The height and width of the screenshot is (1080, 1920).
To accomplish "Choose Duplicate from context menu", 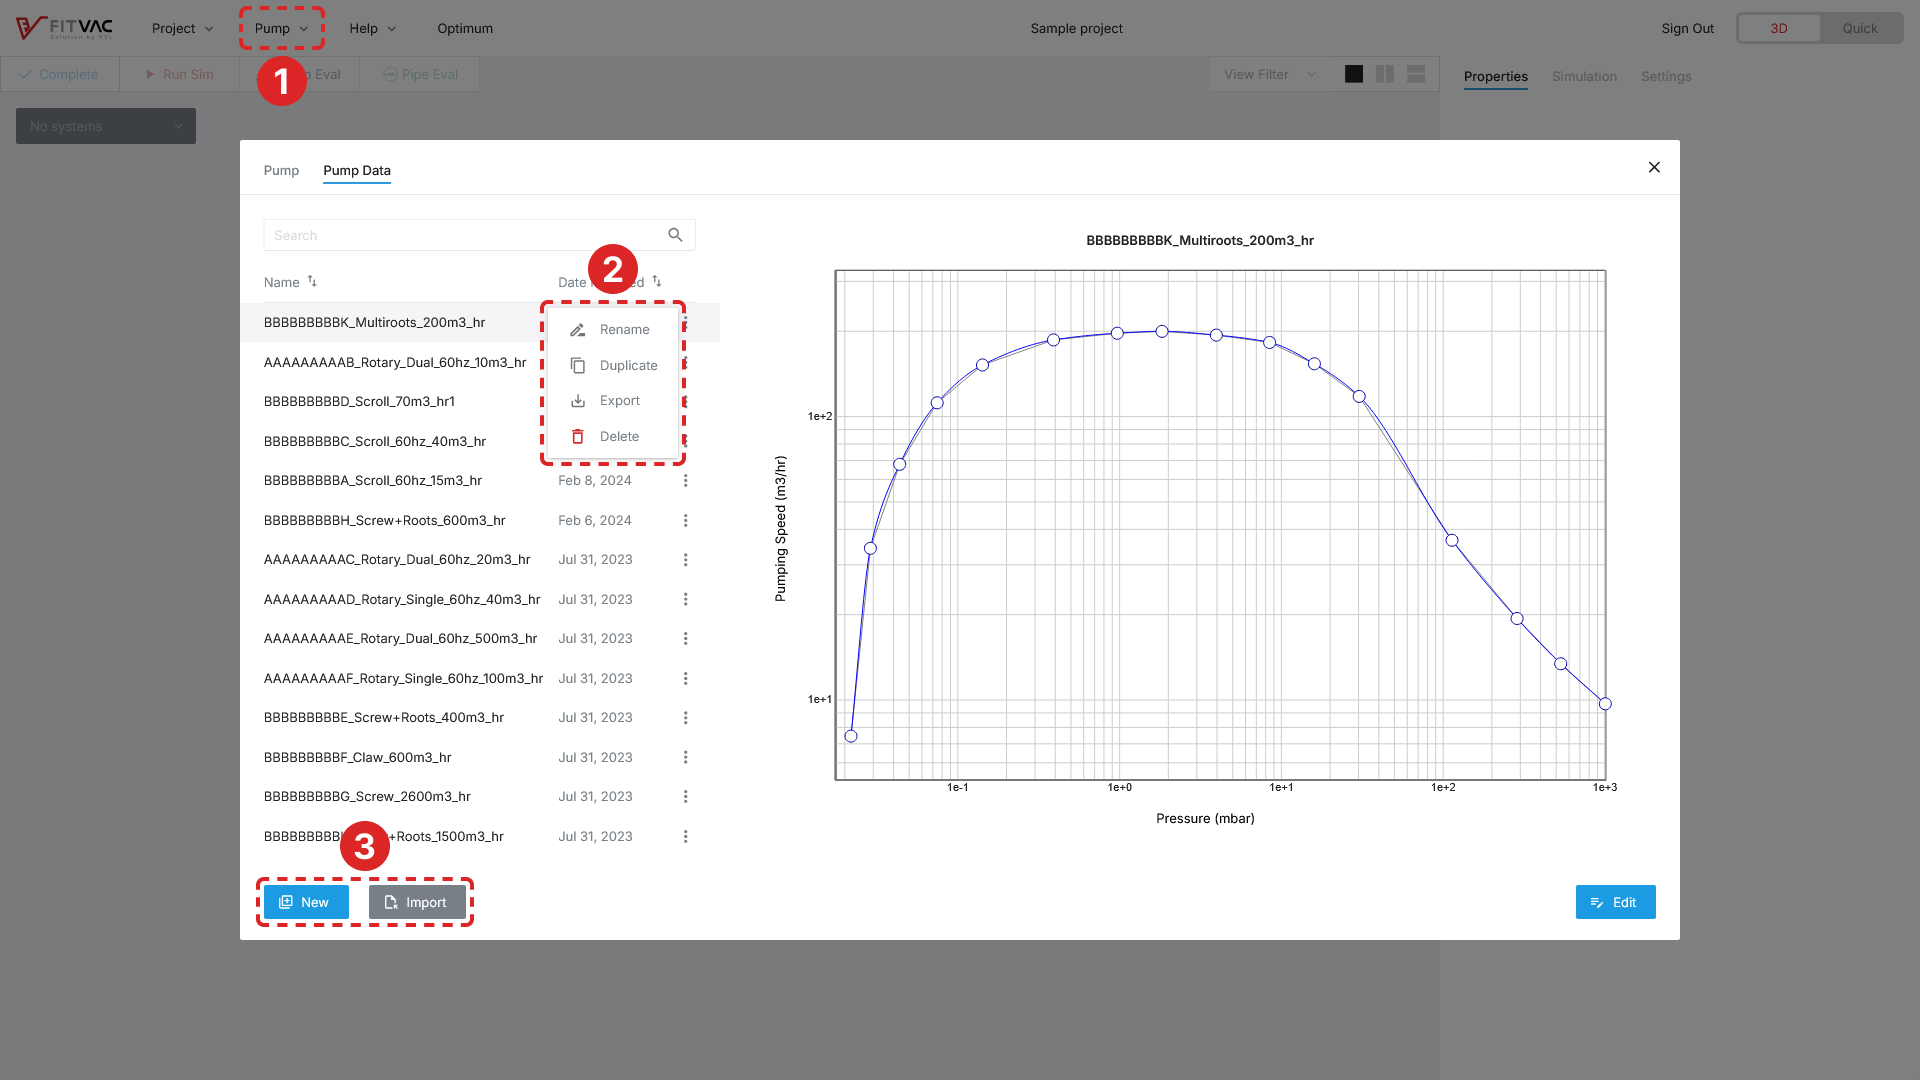I will [x=613, y=366].
